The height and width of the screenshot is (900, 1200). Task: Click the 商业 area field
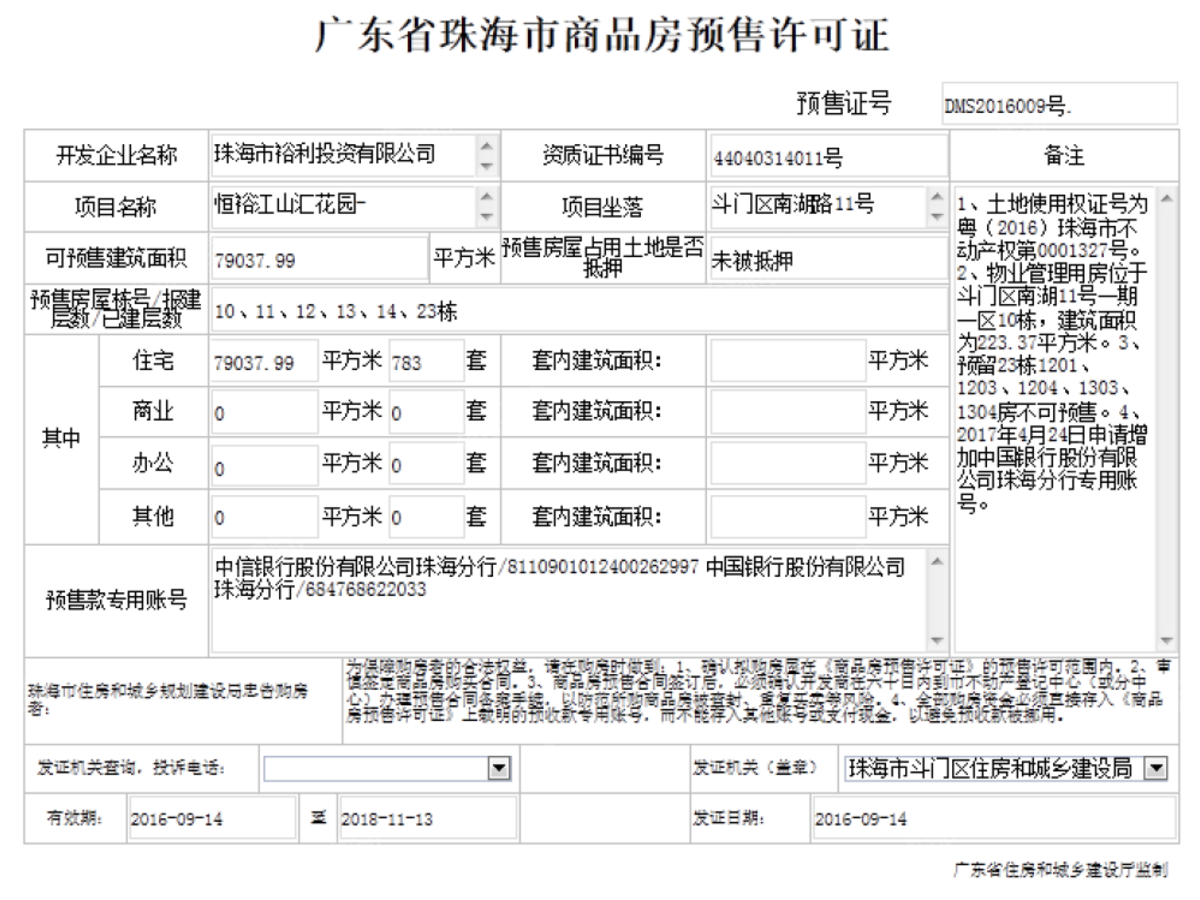[264, 412]
